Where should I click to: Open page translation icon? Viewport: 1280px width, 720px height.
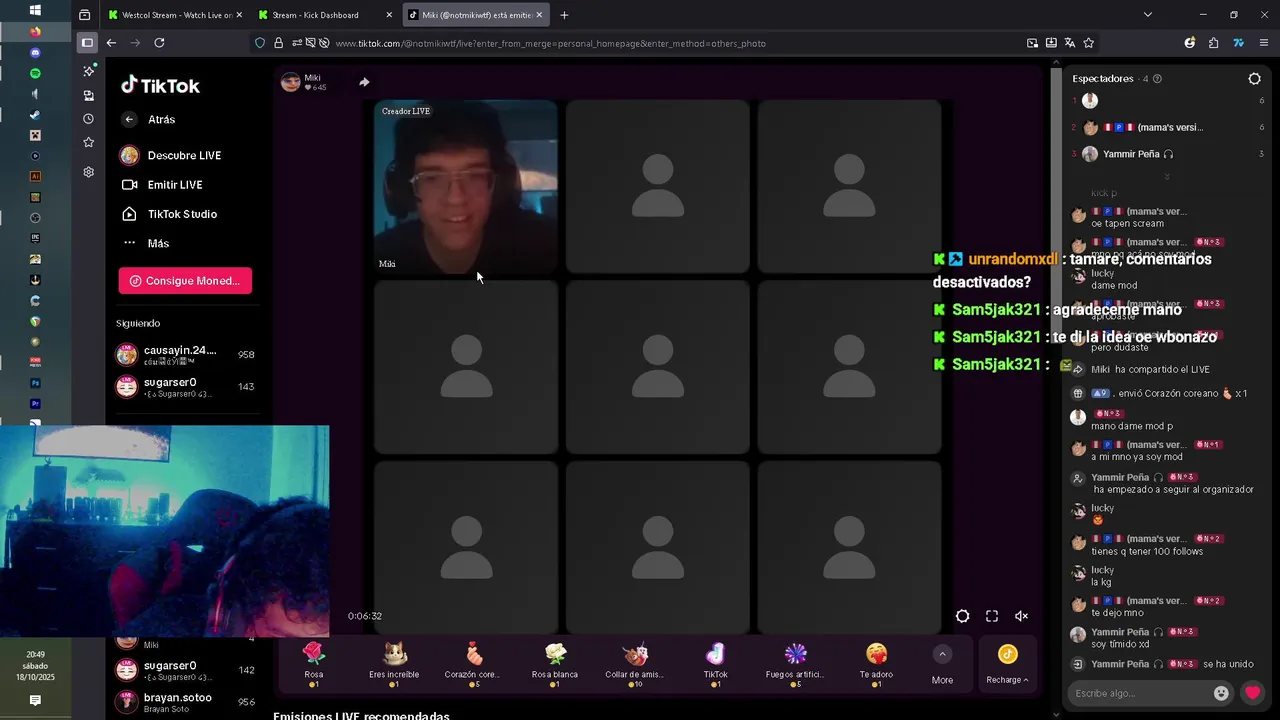tap(1070, 43)
